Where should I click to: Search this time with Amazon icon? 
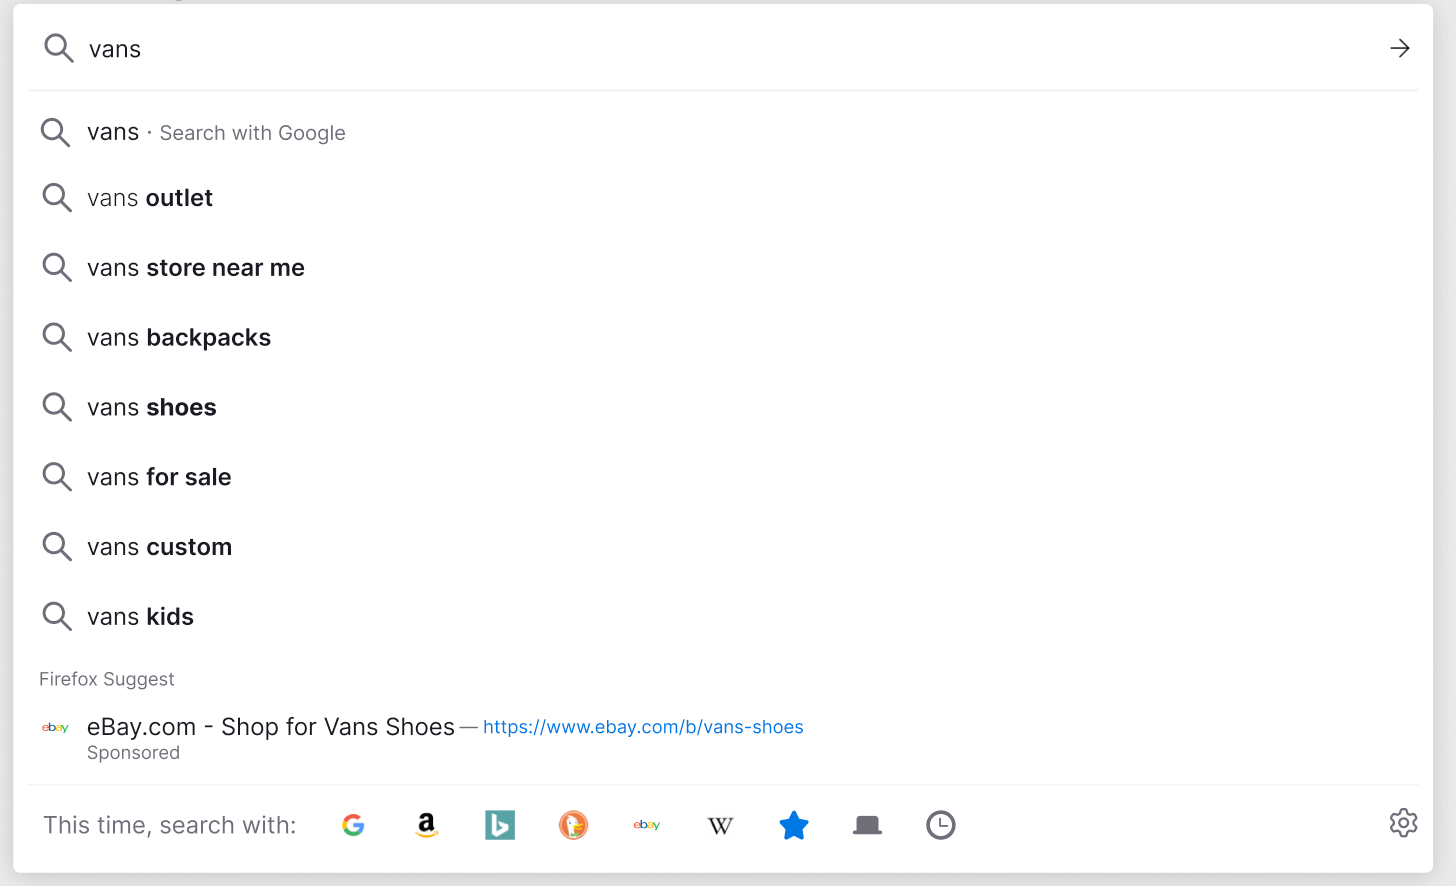427,825
